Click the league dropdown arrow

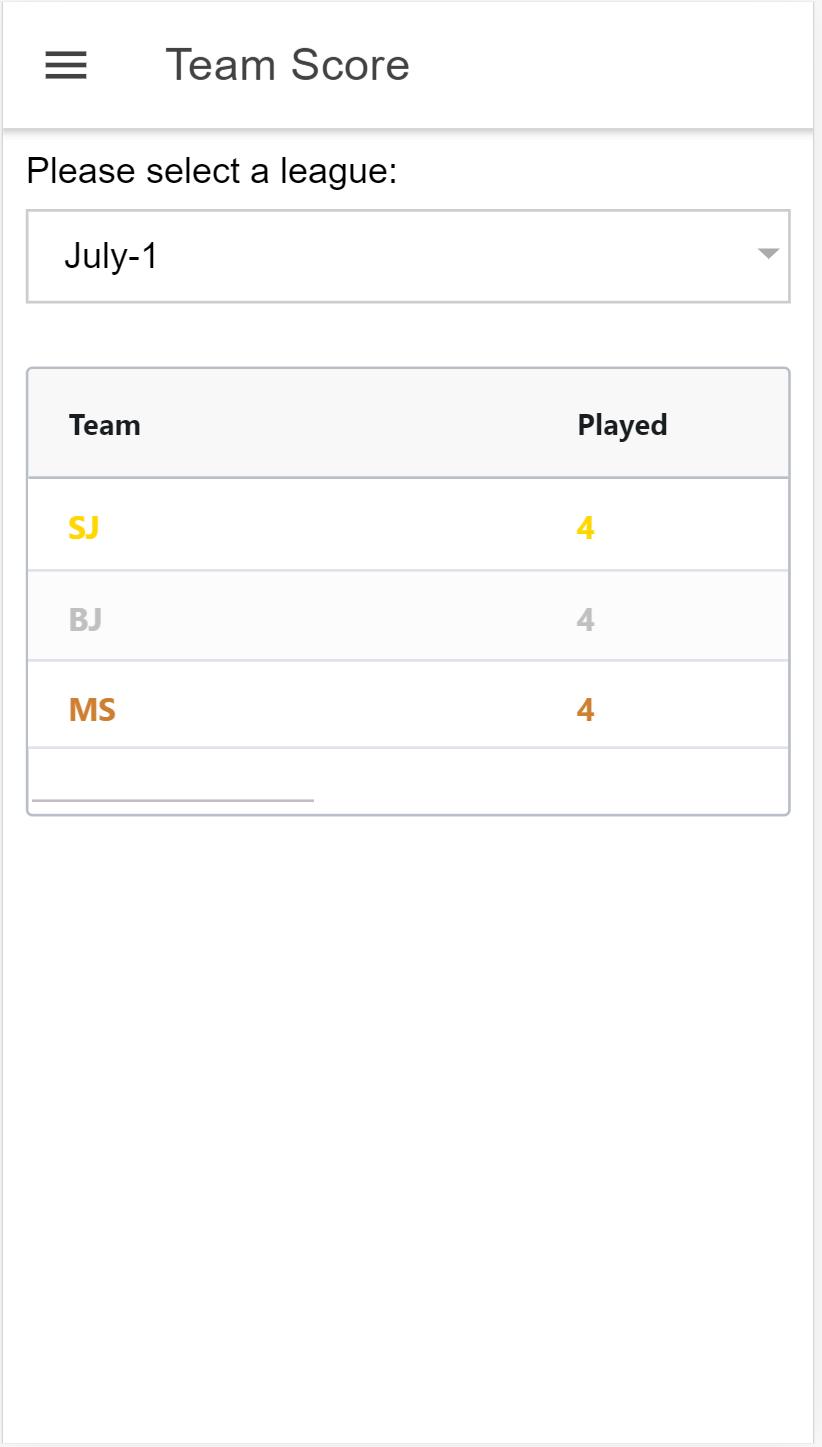767,254
